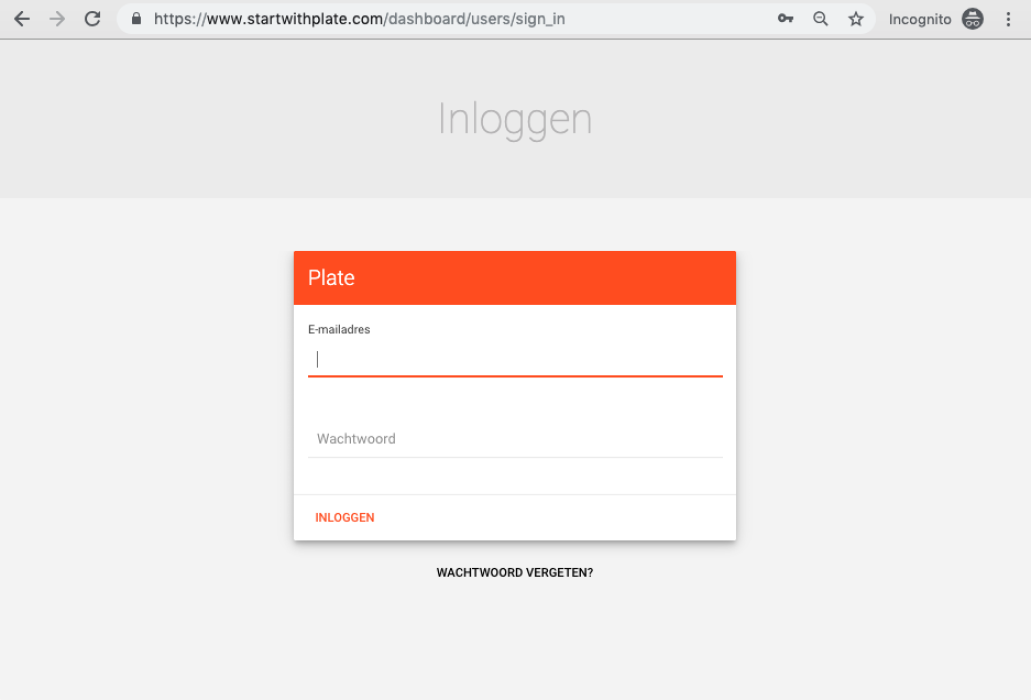View site security lock info
The image size is (1031, 700).
pyautogui.click(x=136, y=18)
